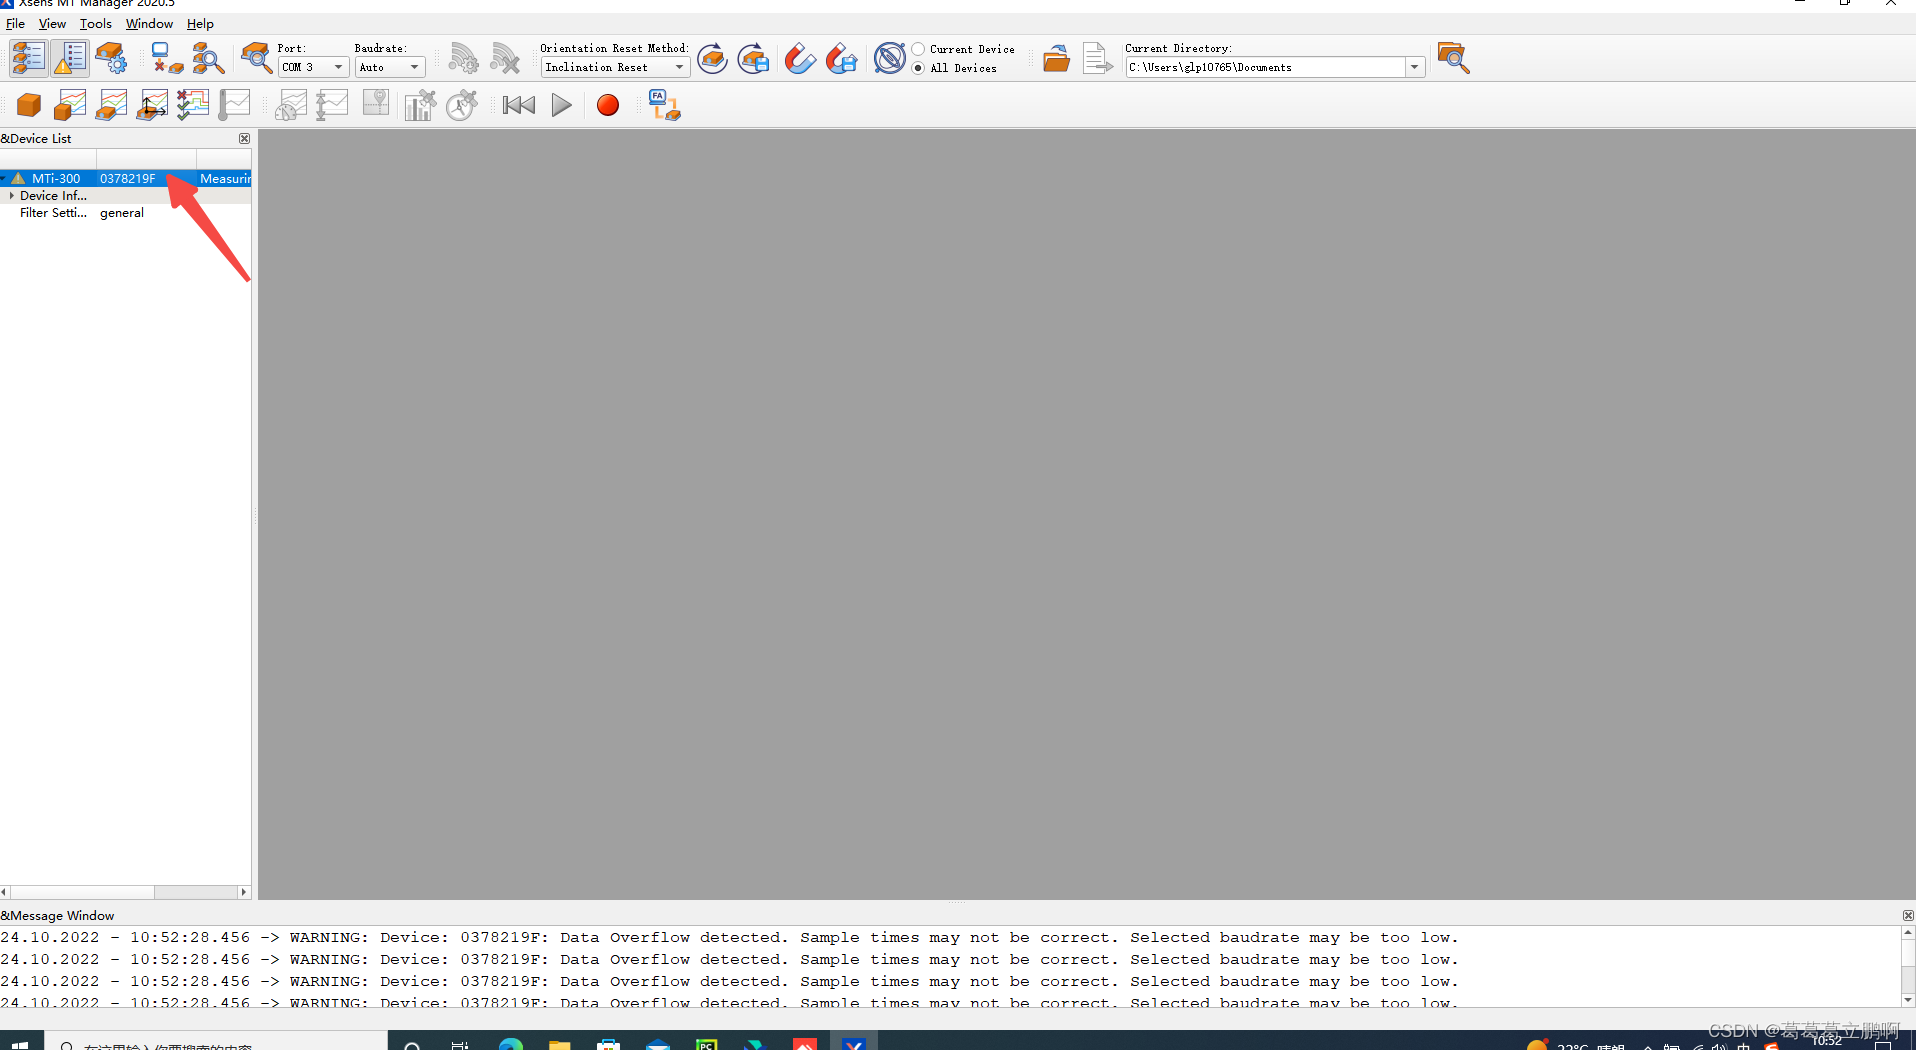Open the File menu
Screen dimensions: 1916x1050
coord(15,24)
